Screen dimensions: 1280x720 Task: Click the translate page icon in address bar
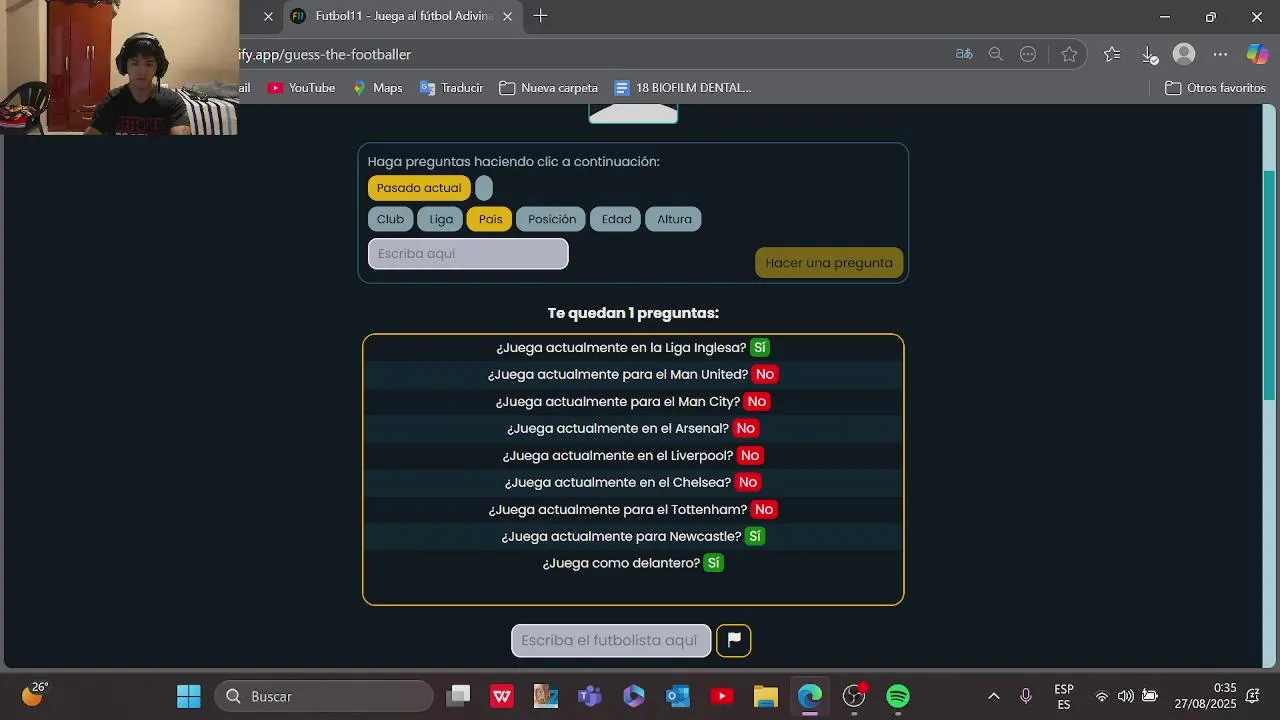click(x=964, y=54)
